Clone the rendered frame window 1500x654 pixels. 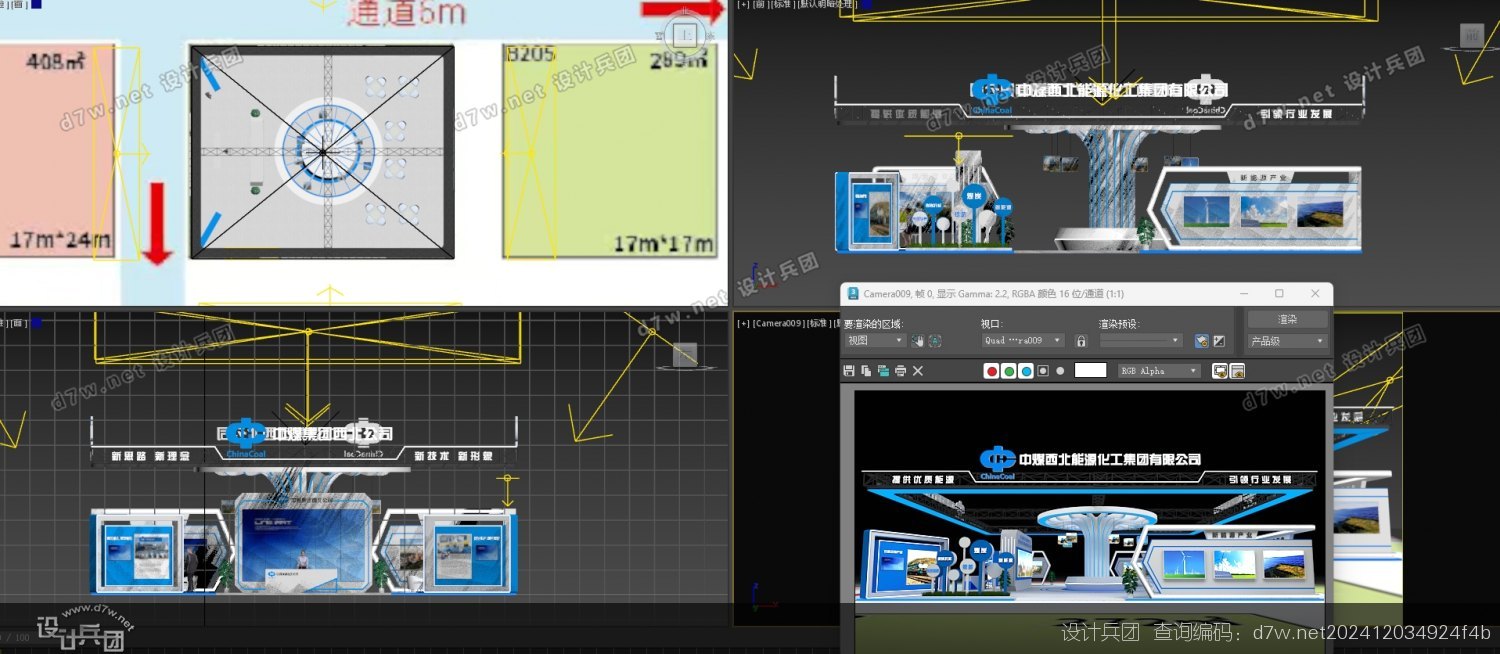coord(883,371)
